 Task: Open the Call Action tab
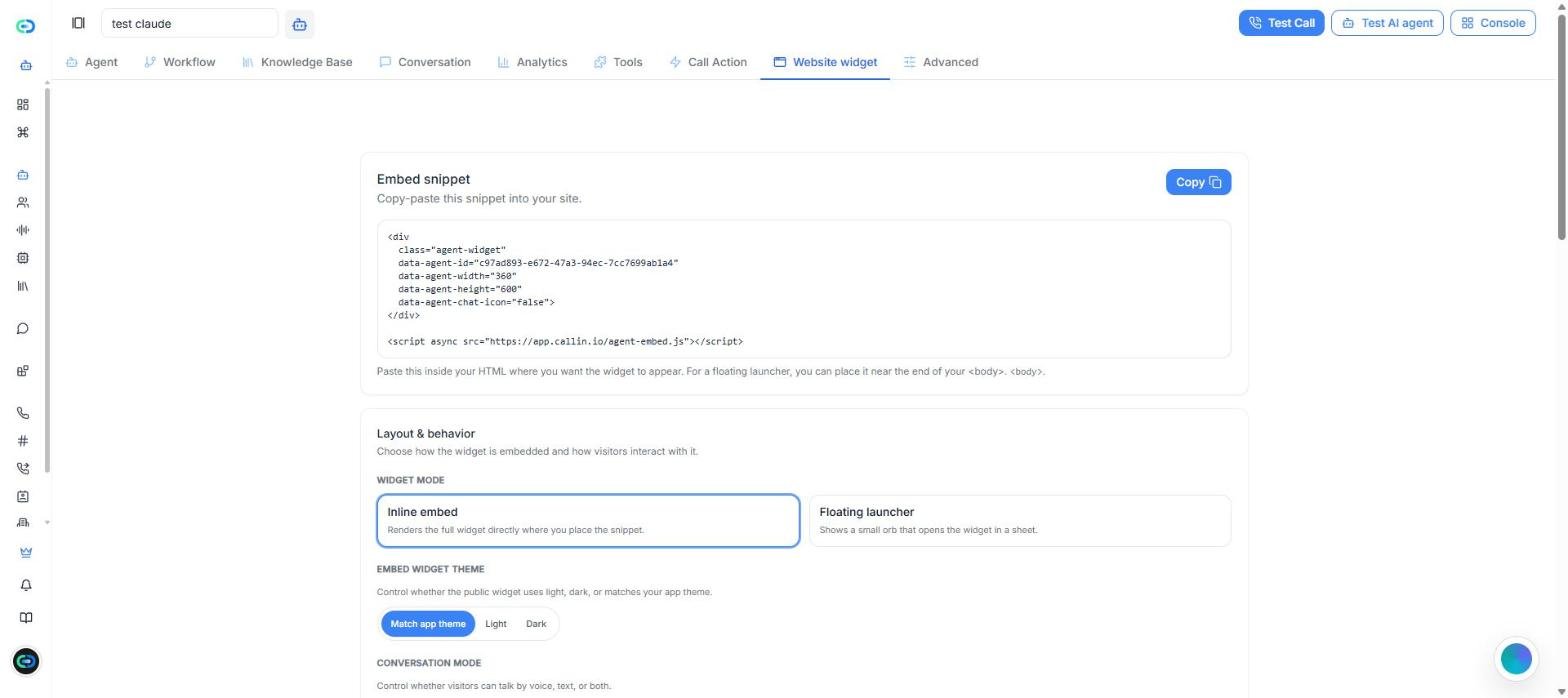(x=708, y=62)
